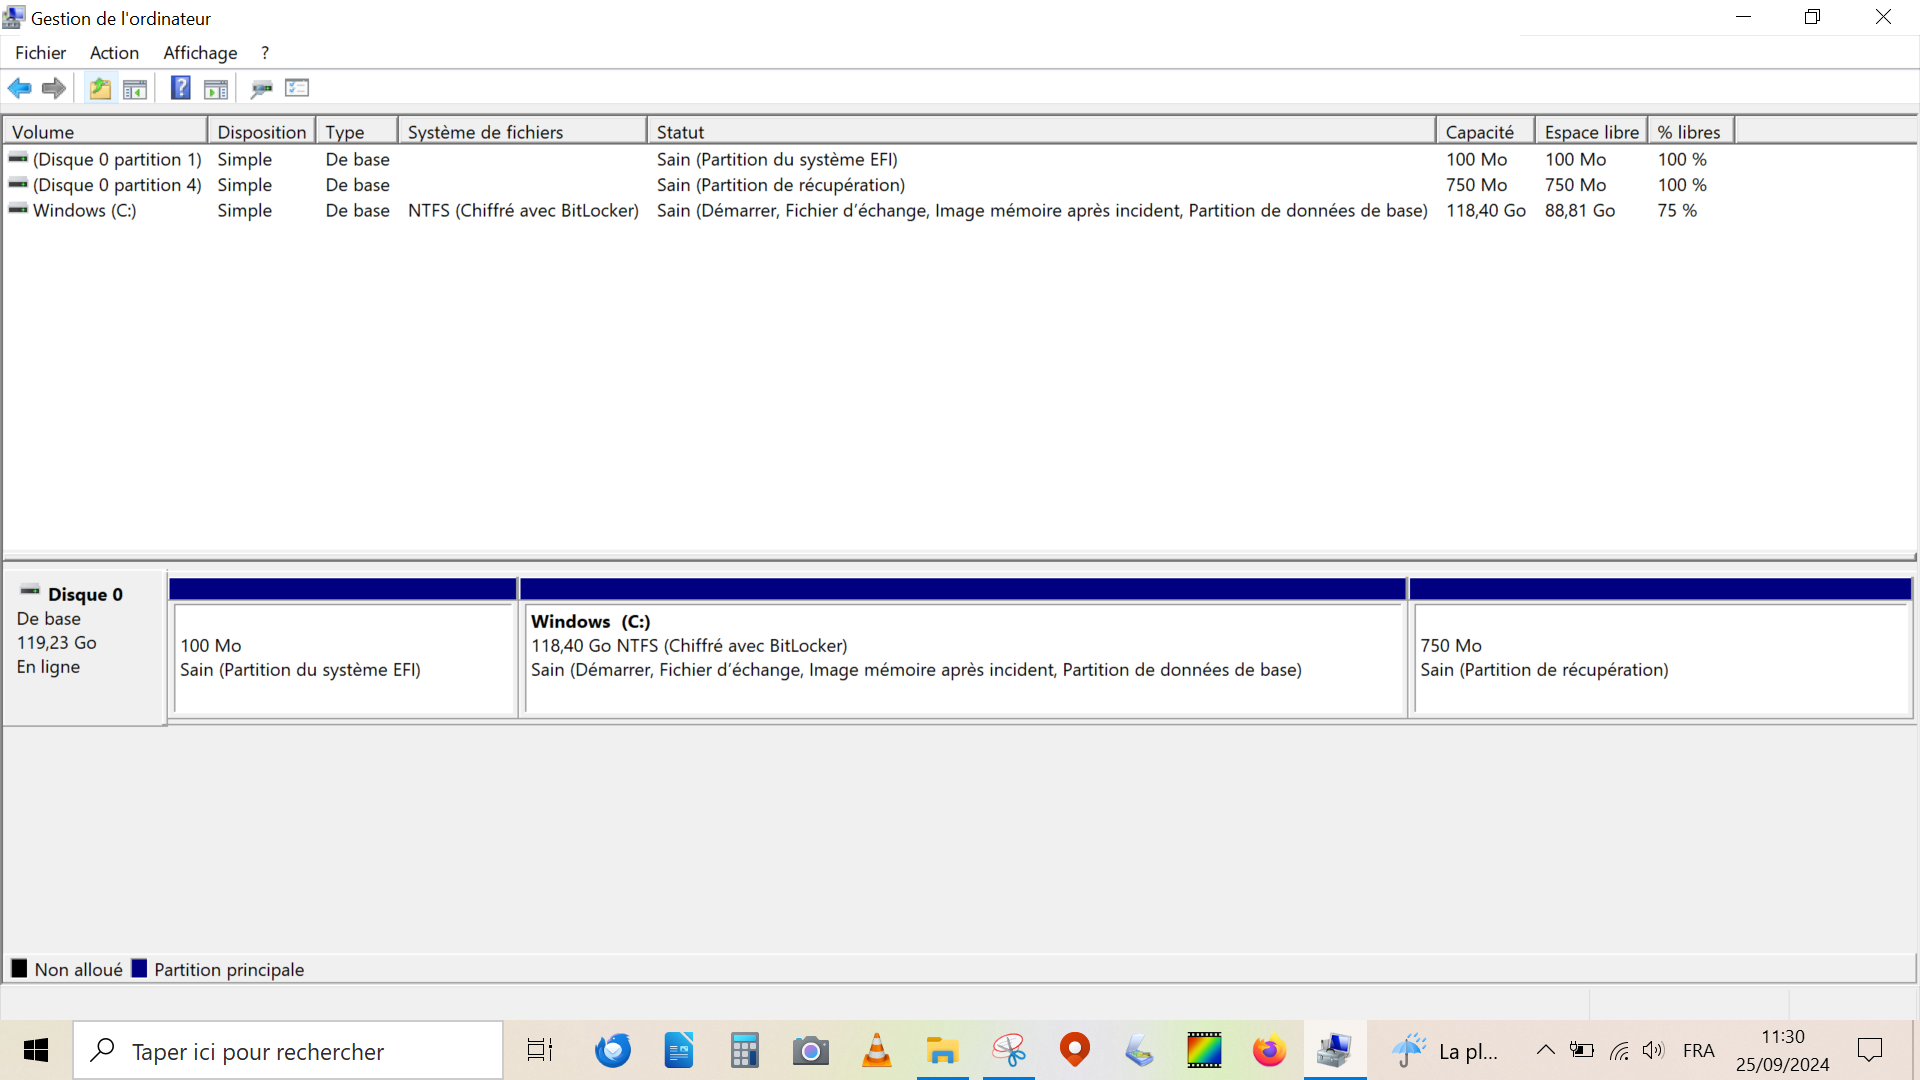Screen dimensions: 1920x1080
Task: Open the Windows Start menu
Action: click(x=36, y=1050)
